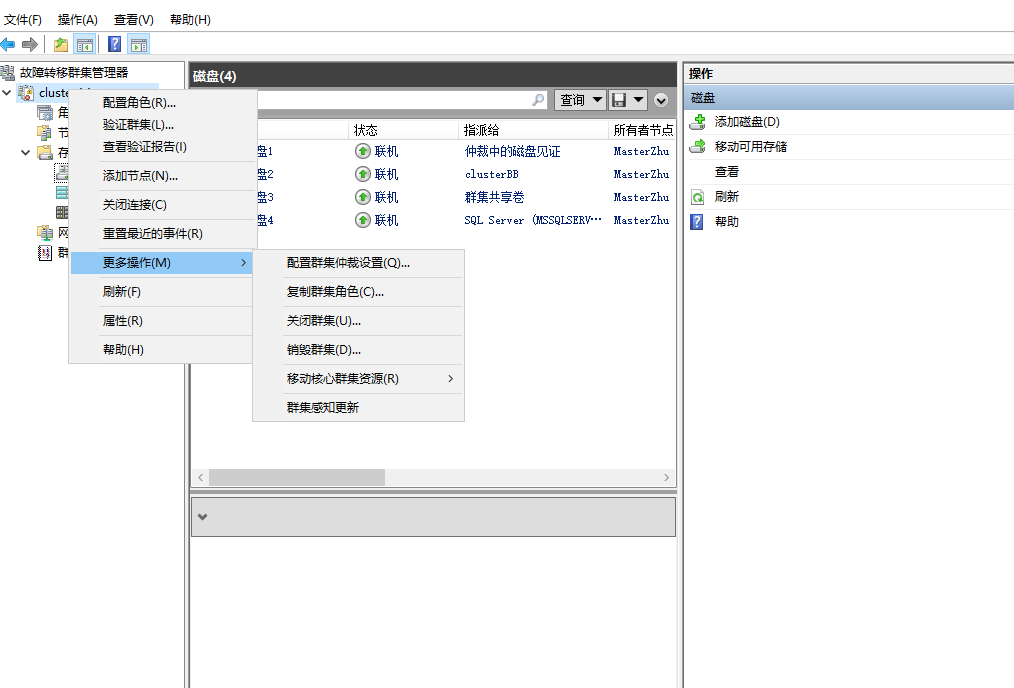Open the 查看(V) menu
The image size is (1014, 688).
coord(134,19)
